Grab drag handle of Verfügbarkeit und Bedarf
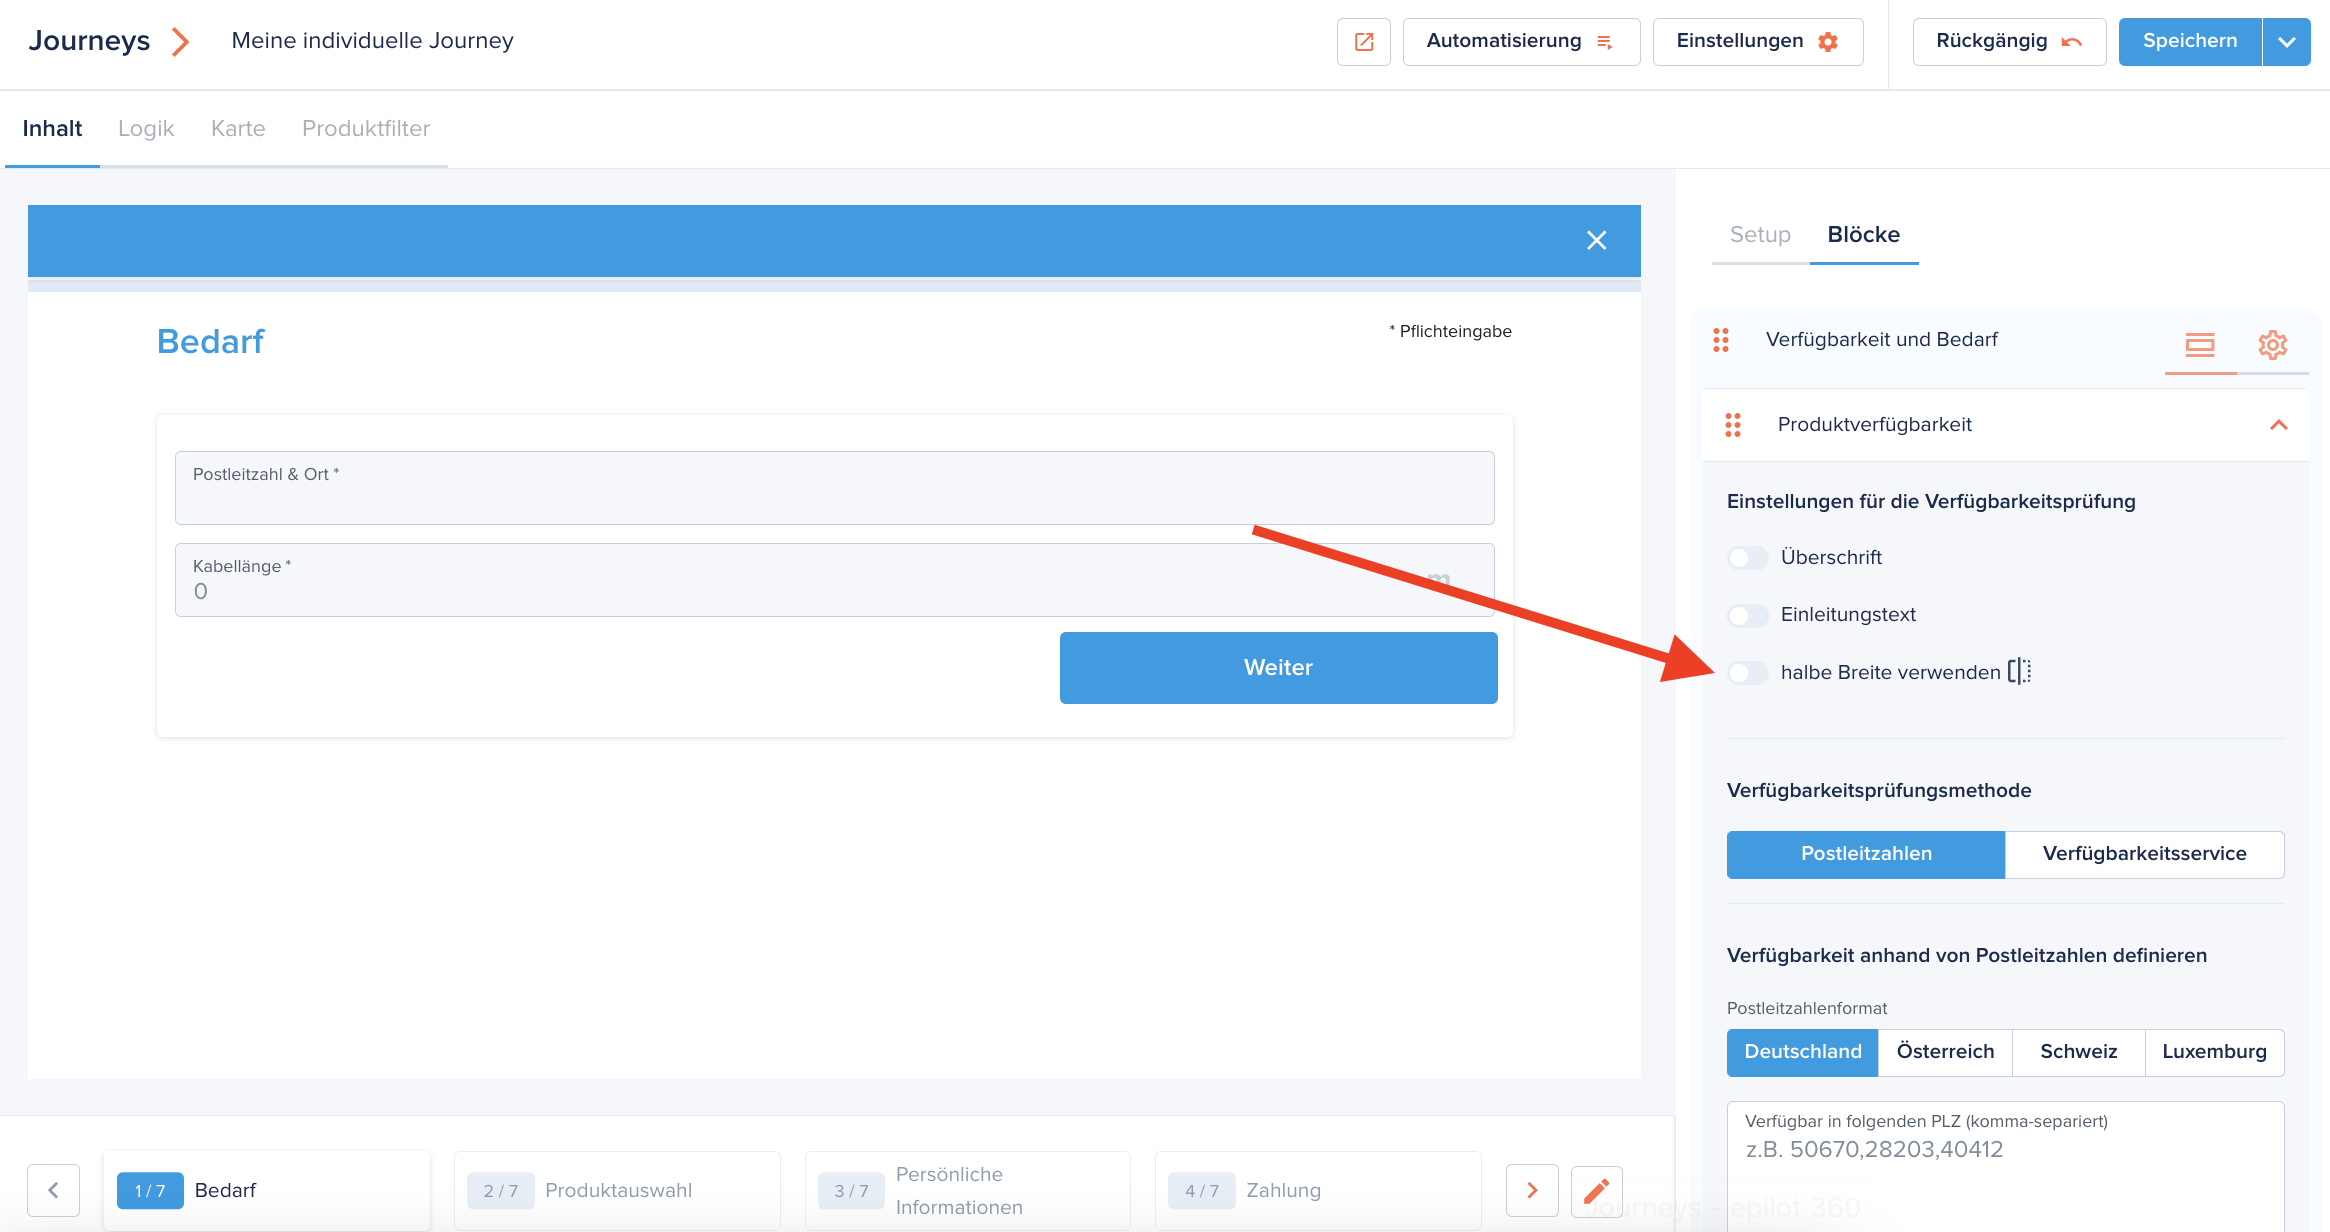Image resolution: width=2330 pixels, height=1232 pixels. (x=1721, y=340)
